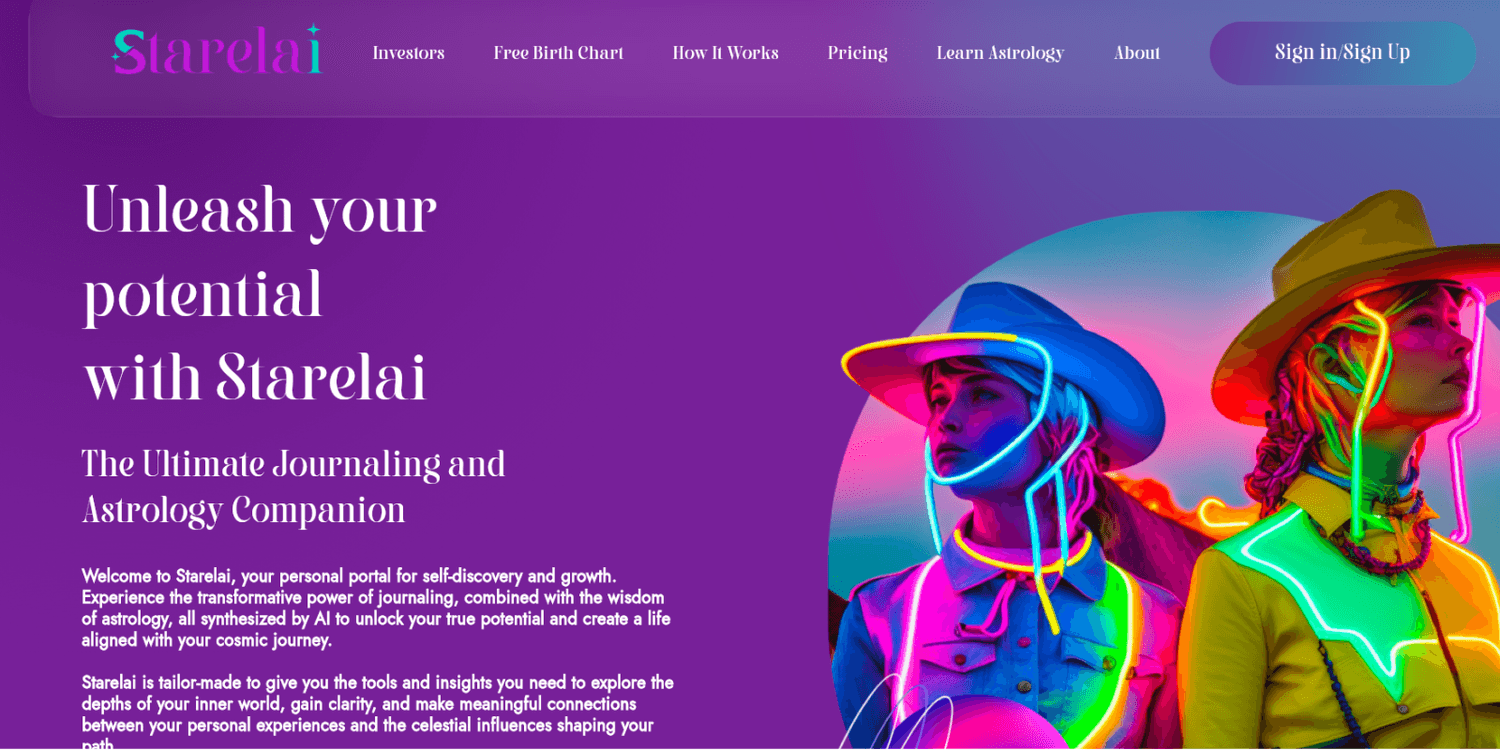Click the yellow neon necklace on left figure
This screenshot has height=750, width=1500.
click(1022, 552)
